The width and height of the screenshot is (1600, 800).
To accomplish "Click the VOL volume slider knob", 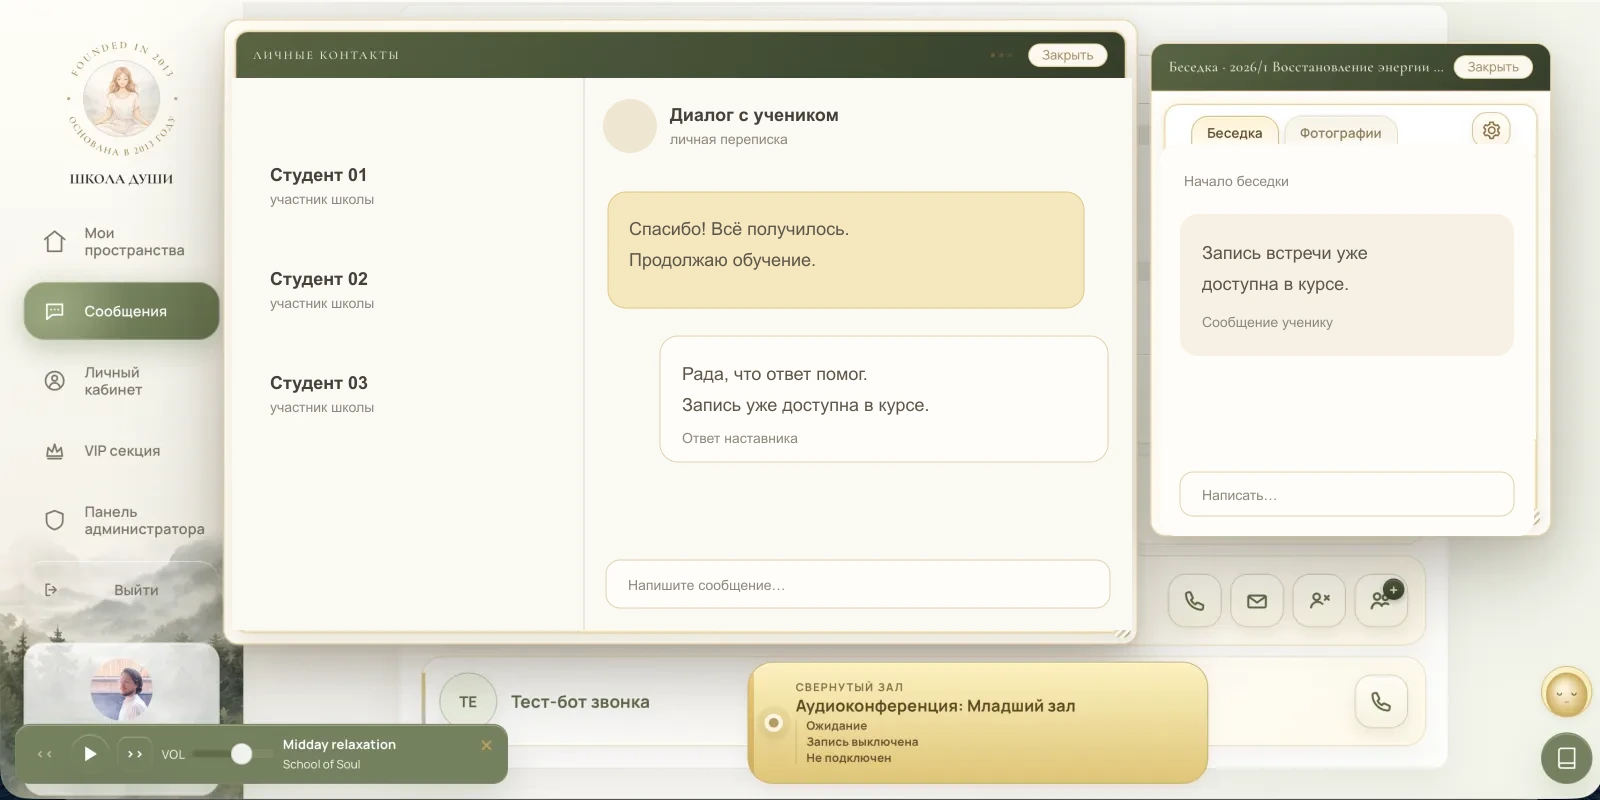I will [241, 754].
